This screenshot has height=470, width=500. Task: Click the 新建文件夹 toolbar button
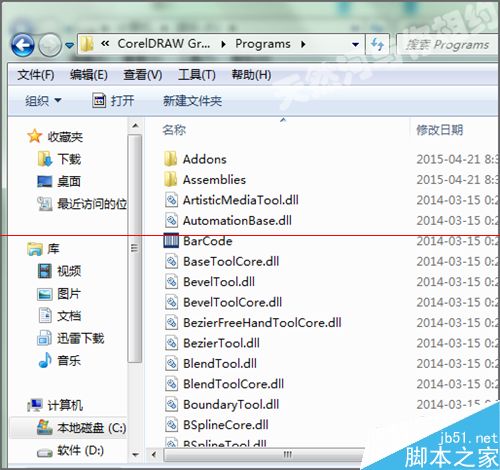pyautogui.click(x=192, y=100)
